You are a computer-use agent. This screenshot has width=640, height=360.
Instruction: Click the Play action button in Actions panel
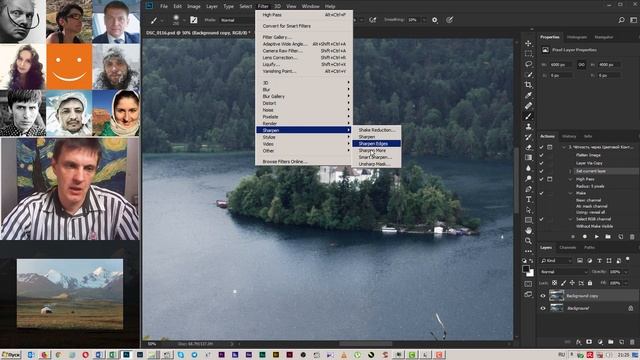tap(597, 237)
